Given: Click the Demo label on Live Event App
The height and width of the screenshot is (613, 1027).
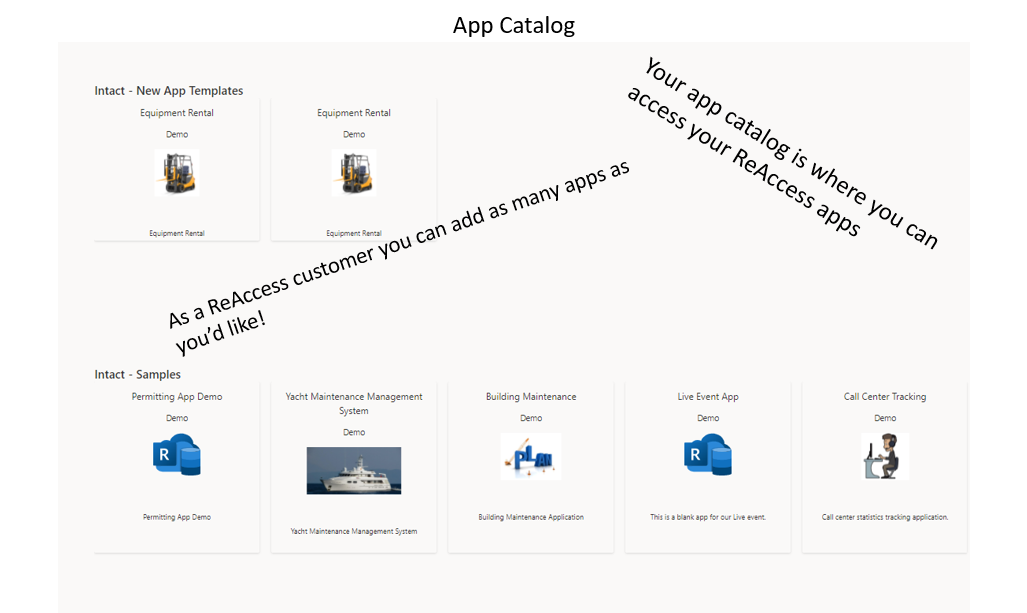Looking at the screenshot, I should (708, 417).
